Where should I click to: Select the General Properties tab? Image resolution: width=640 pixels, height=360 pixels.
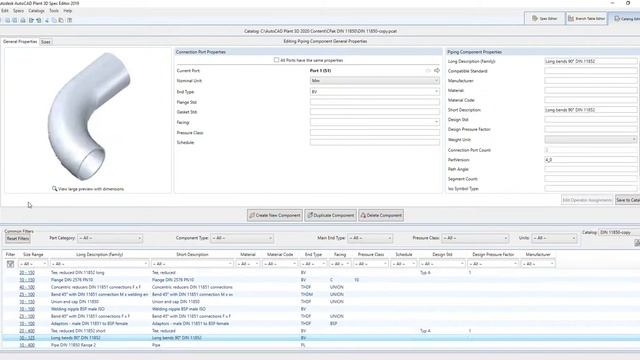tap(20, 42)
